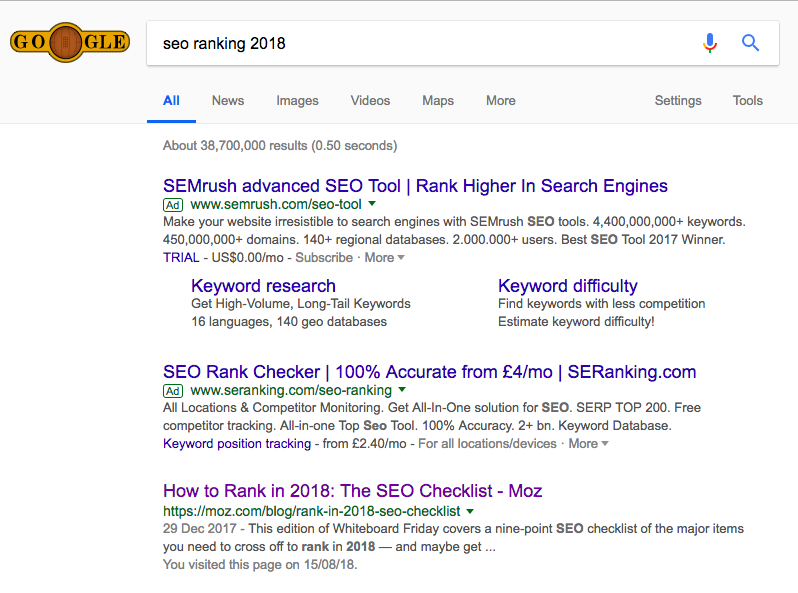Click the Google doodle logo
Screen dimensions: 798x593
(68, 43)
